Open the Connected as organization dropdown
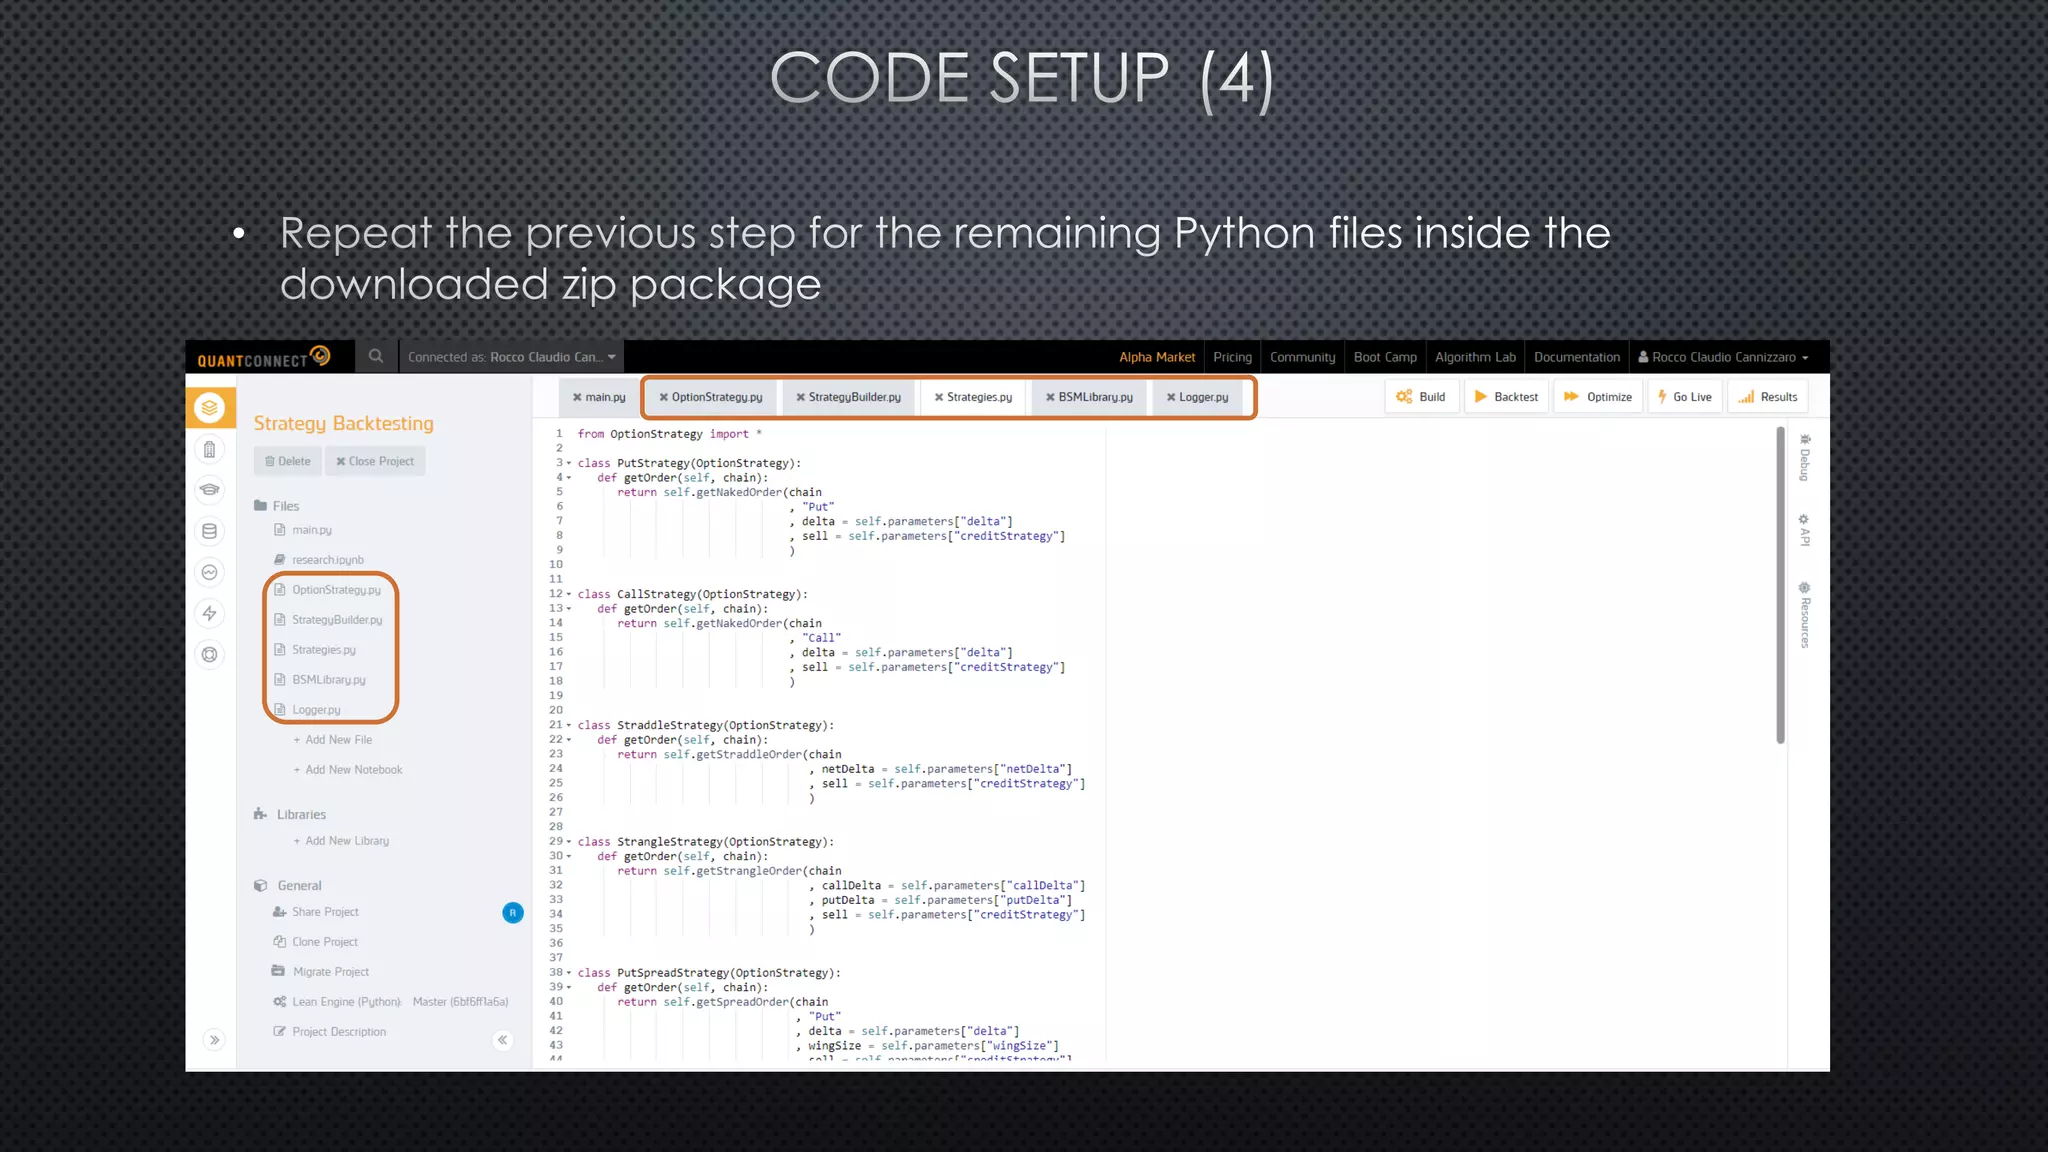 coord(512,357)
